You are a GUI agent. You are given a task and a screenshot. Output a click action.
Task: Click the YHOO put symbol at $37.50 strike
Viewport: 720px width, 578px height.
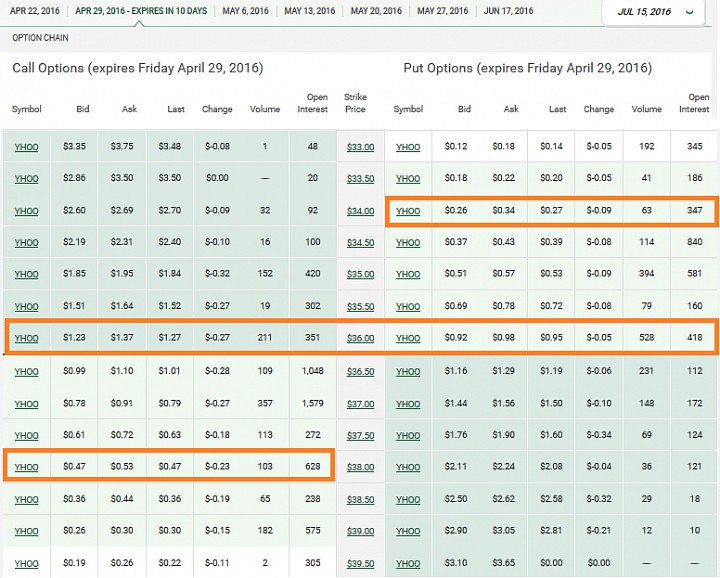[408, 436]
